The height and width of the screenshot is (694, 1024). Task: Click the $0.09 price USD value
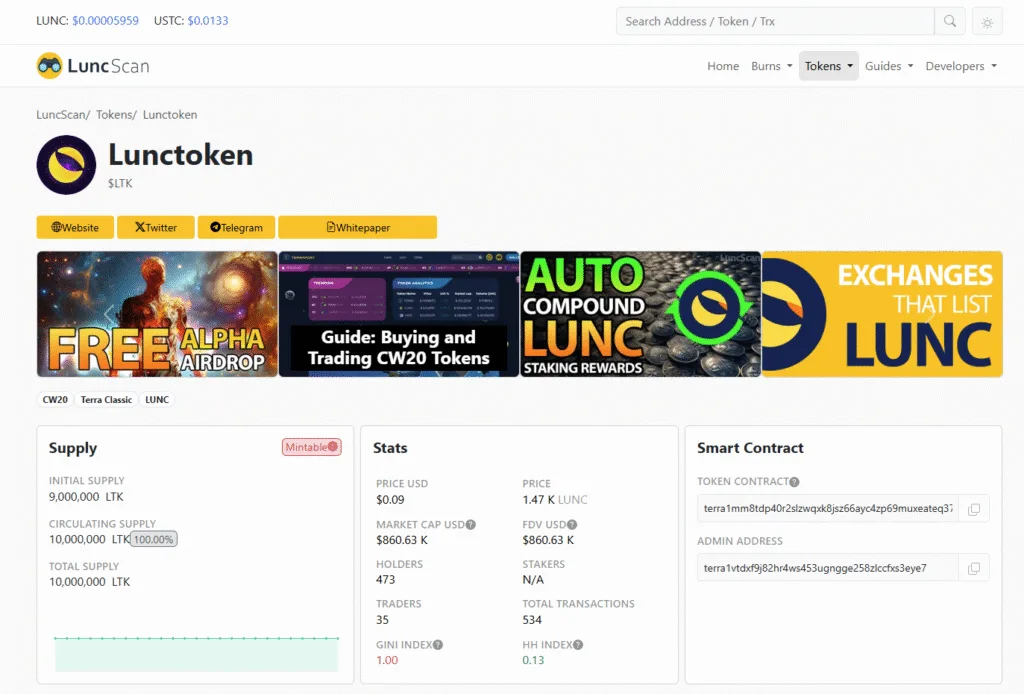click(x=390, y=499)
